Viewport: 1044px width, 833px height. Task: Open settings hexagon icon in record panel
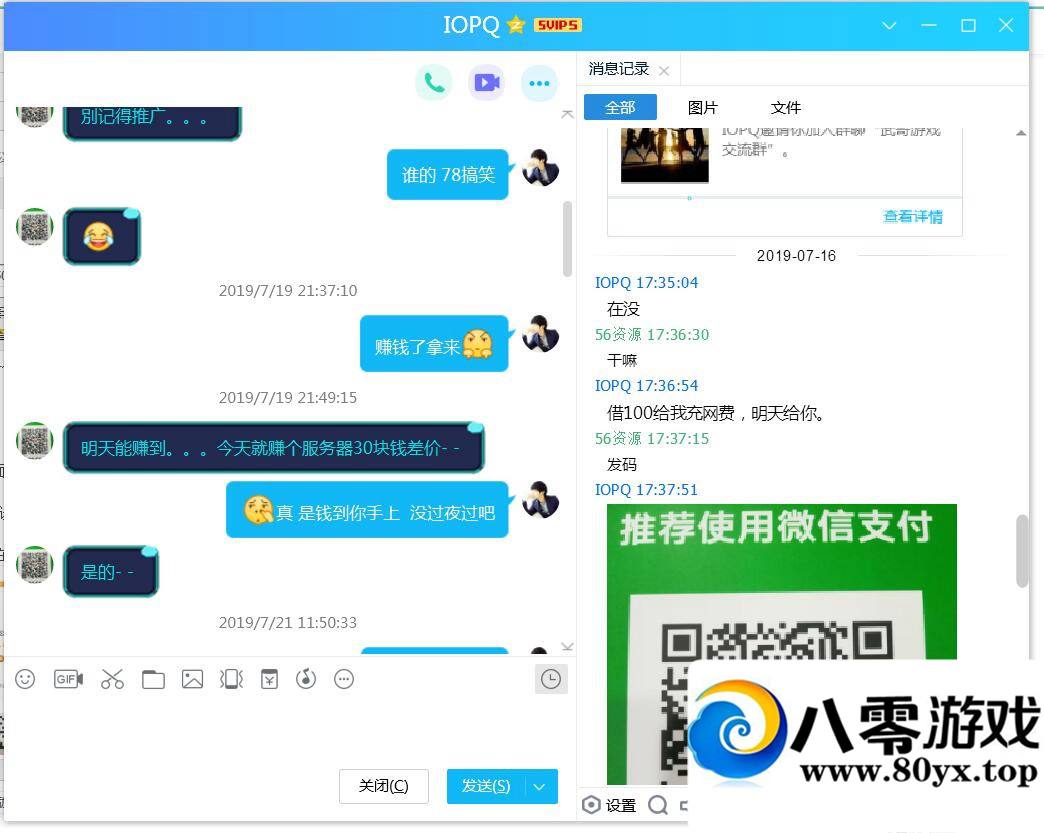point(591,805)
